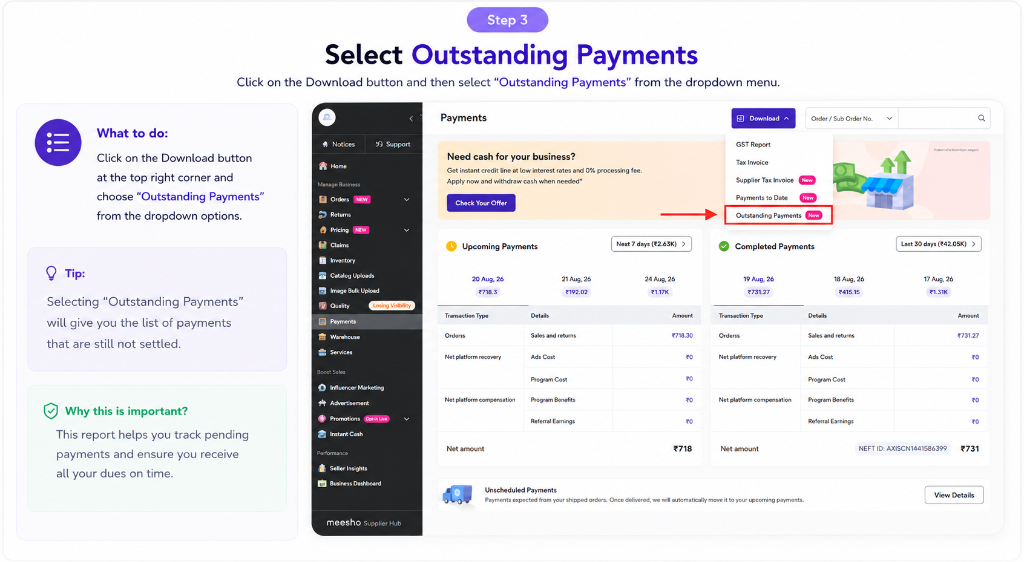The image size is (1024, 562).
Task: Switch to the 19 Aug completed tab
Action: click(x=758, y=285)
